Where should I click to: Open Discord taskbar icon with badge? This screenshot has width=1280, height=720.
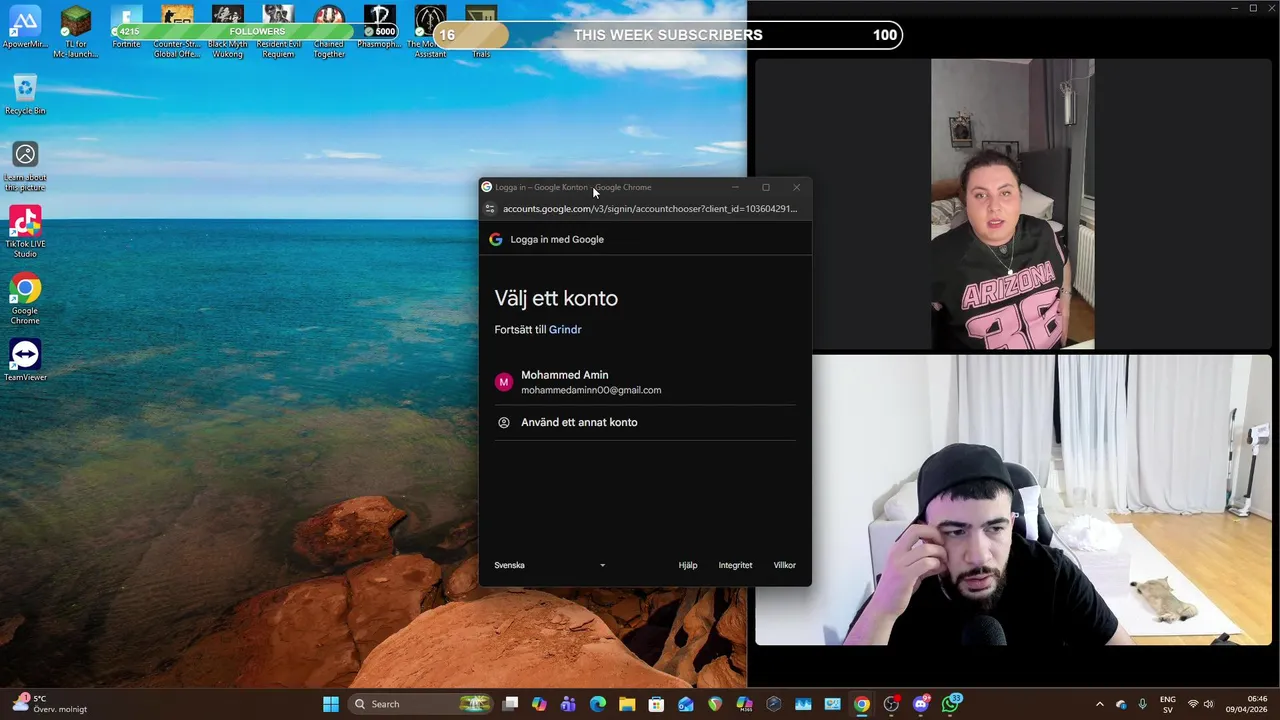(921, 704)
